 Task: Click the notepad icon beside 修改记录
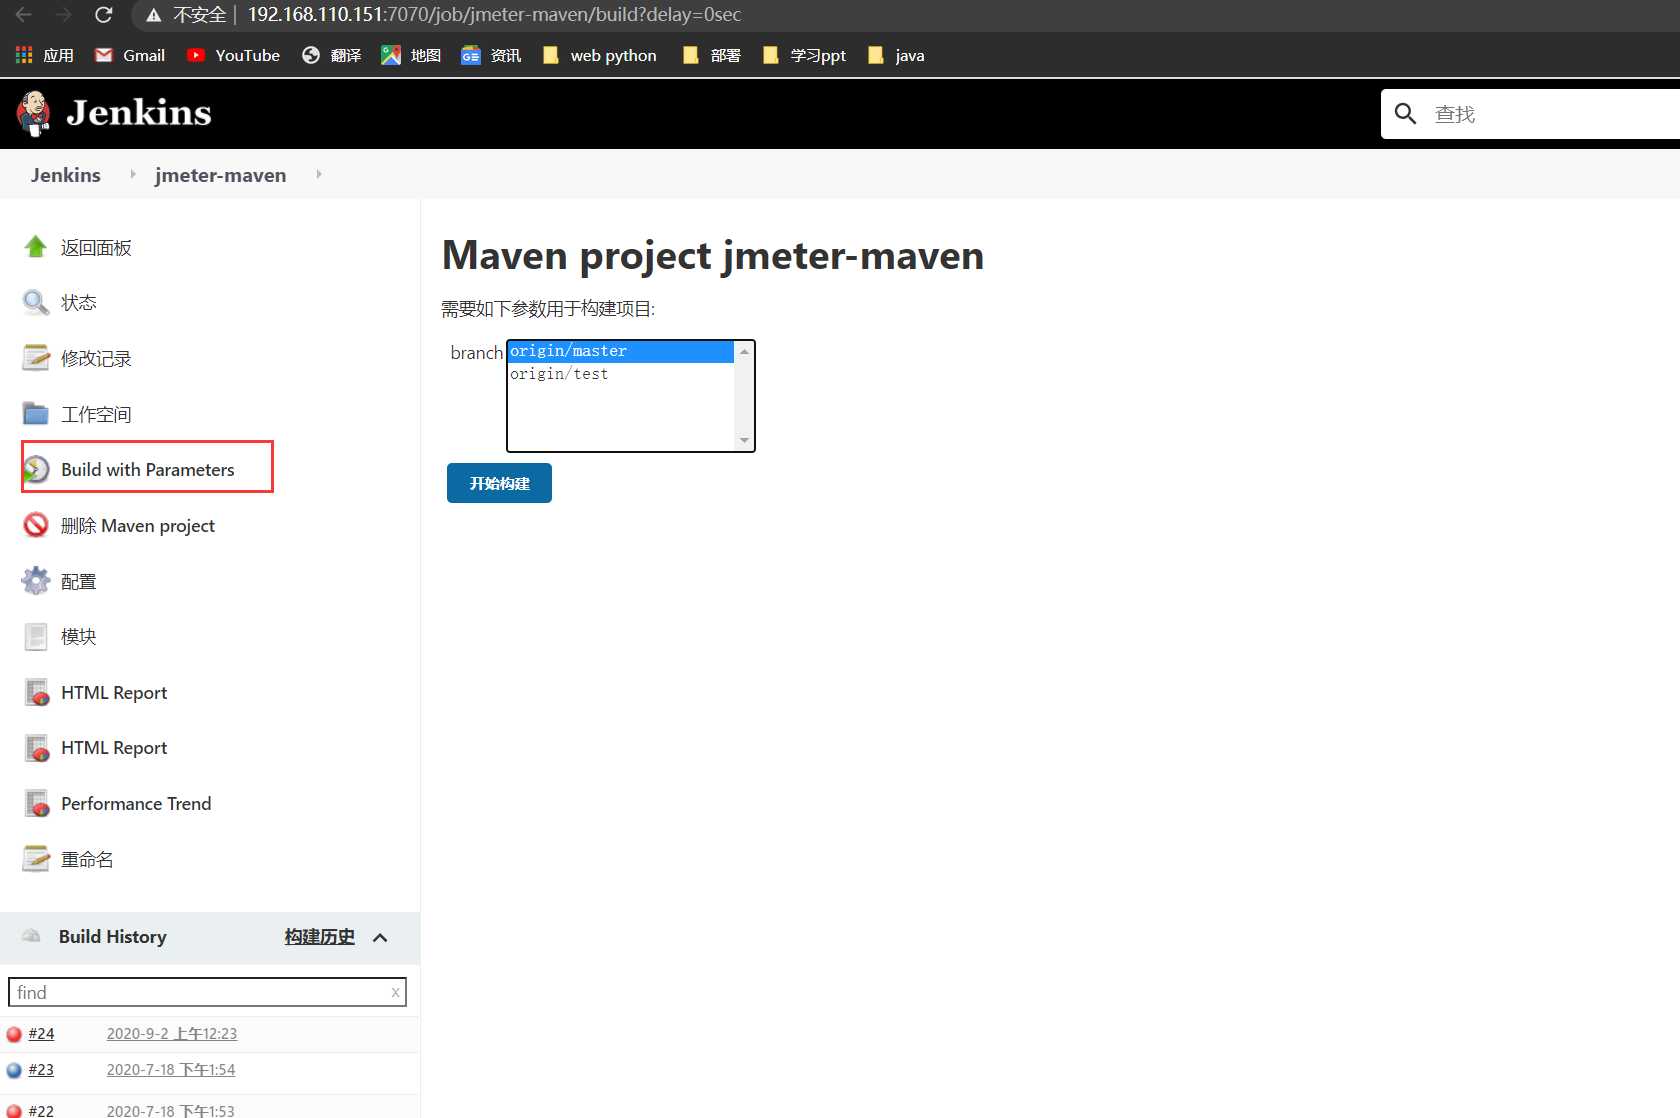[36, 358]
